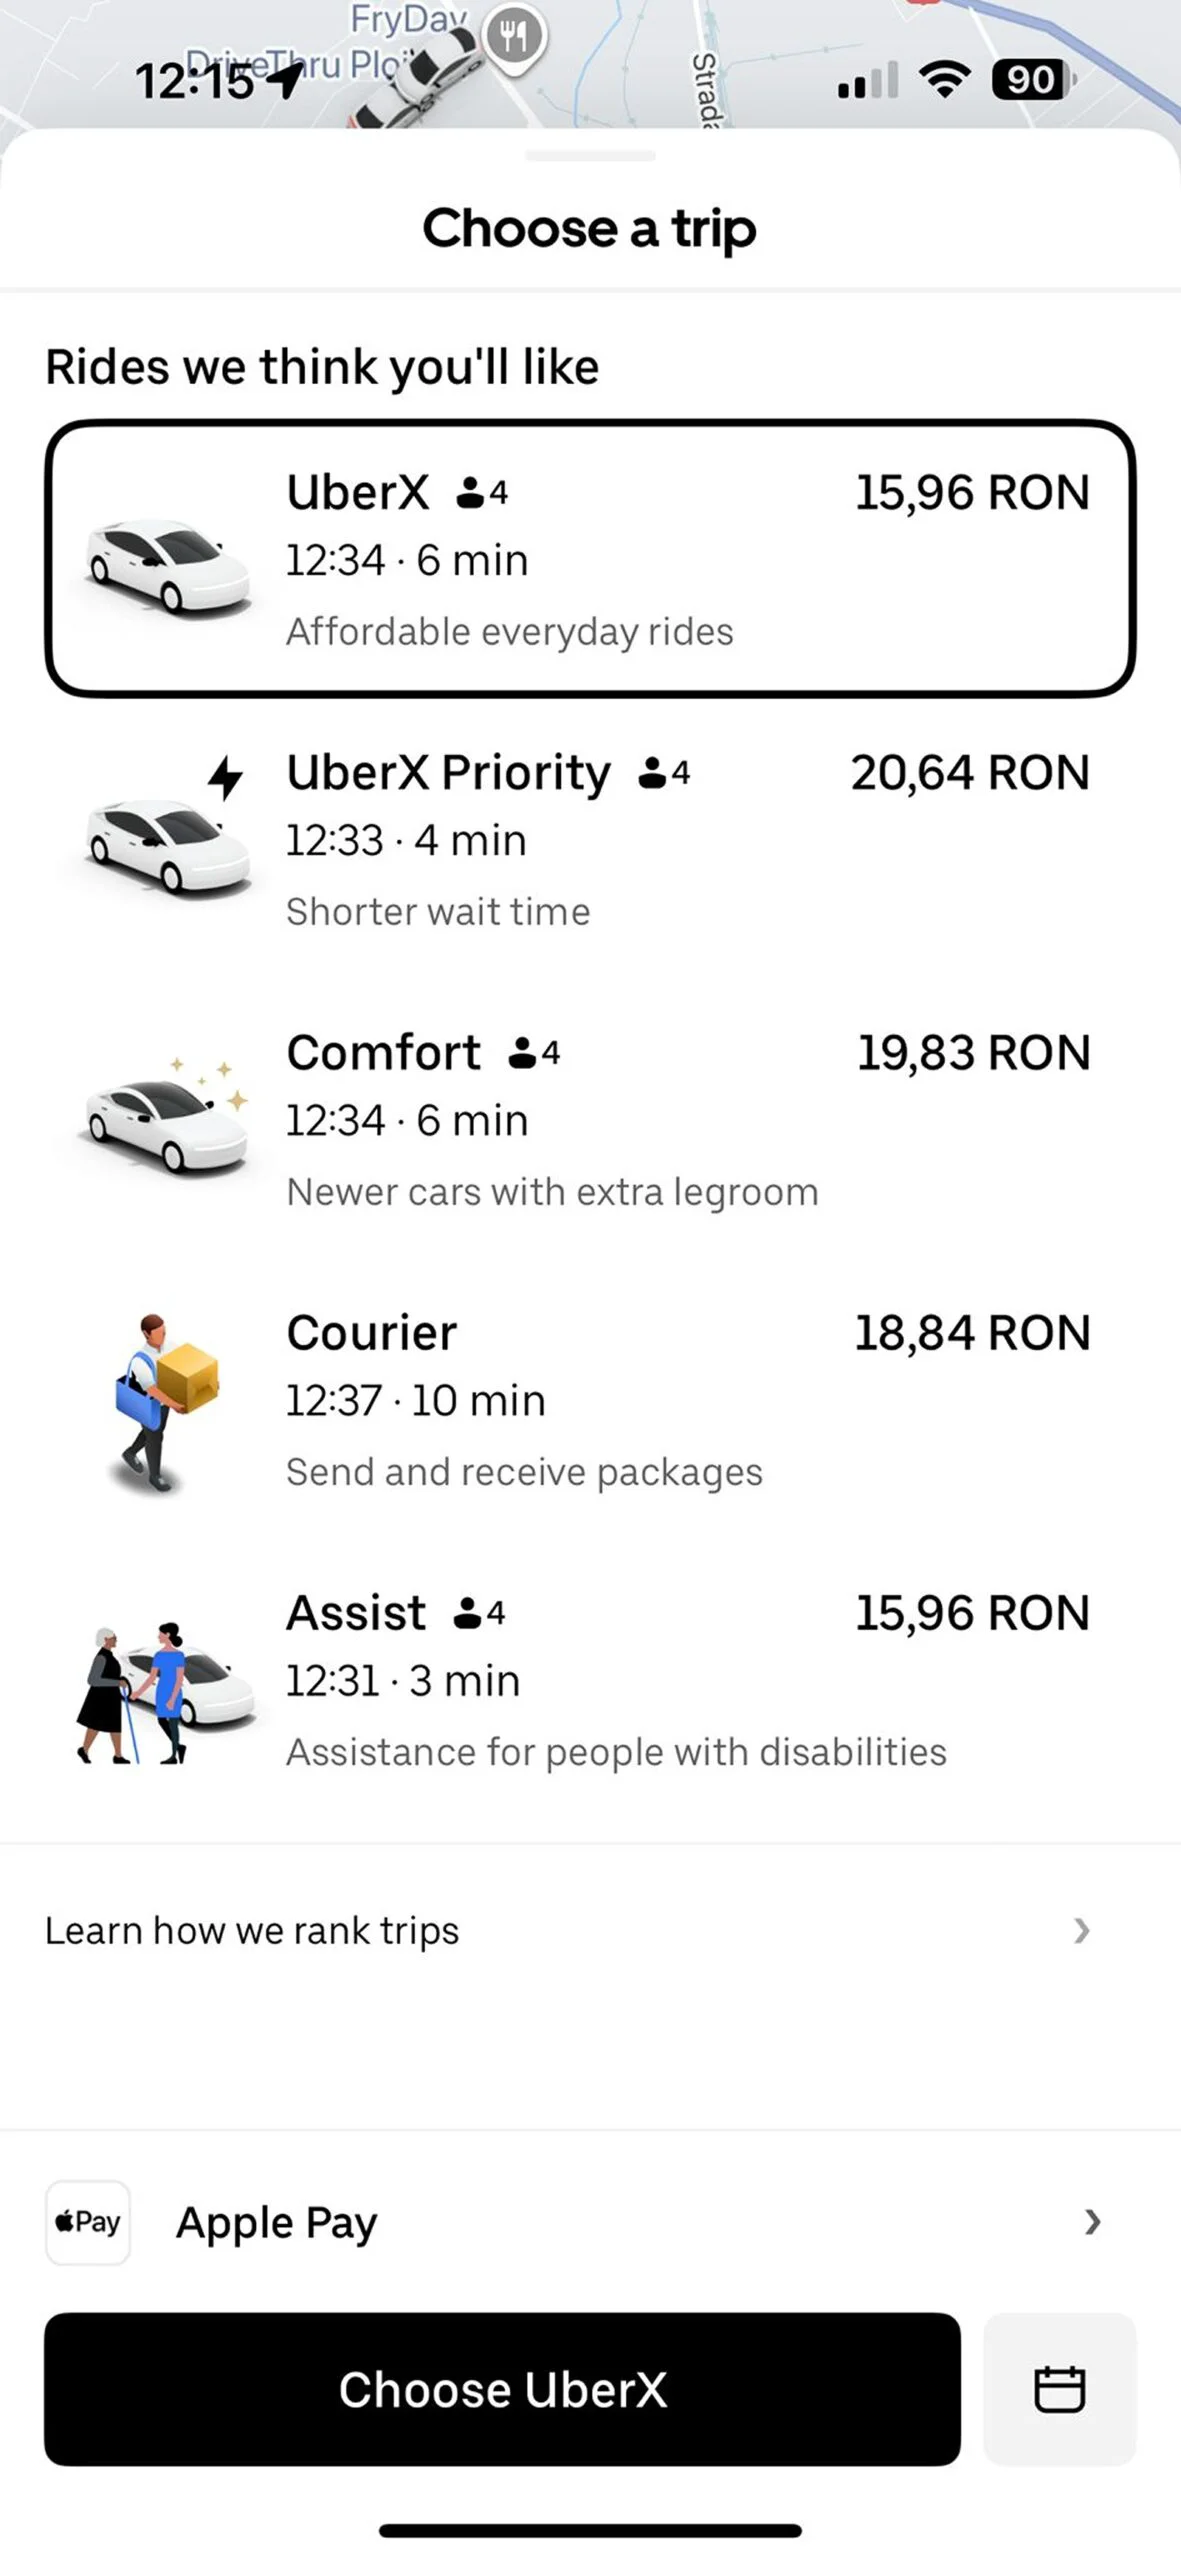Tap the UberX Priority lightning bolt icon
1181x2560 pixels.
pos(226,777)
